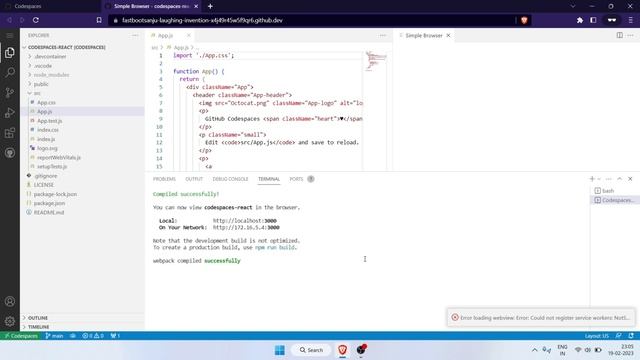Click the main branch status item

click(54, 336)
